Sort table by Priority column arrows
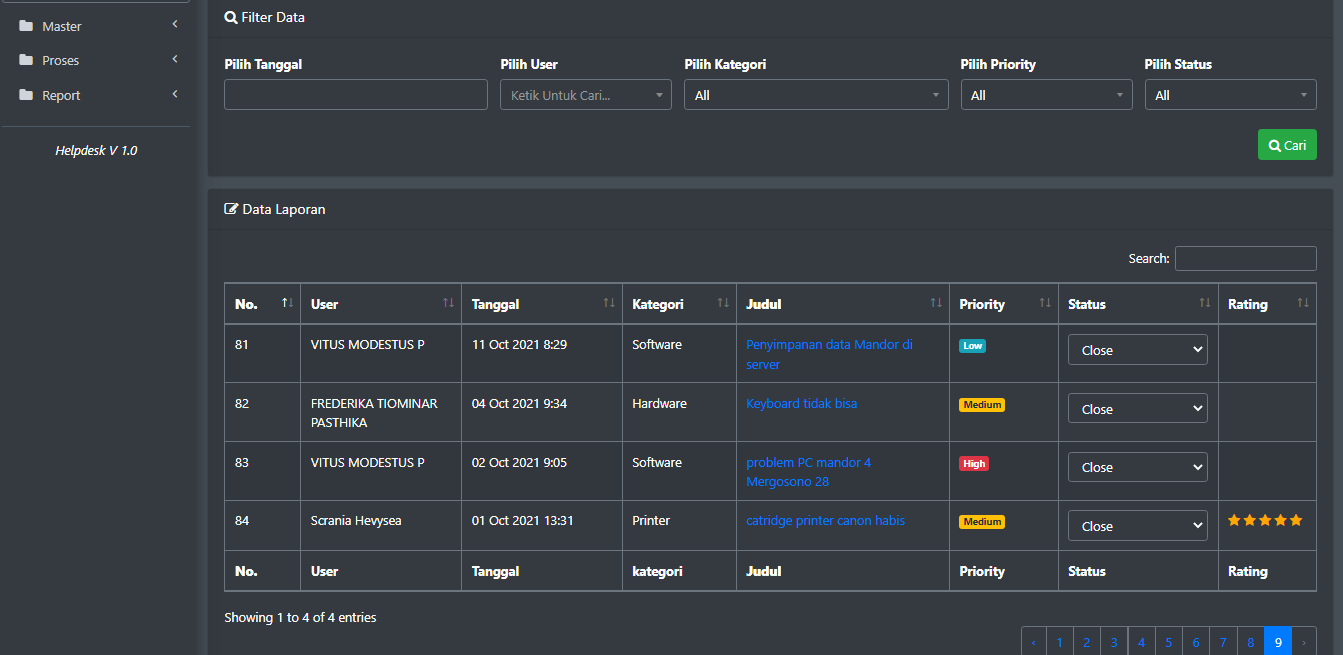This screenshot has width=1343, height=655. (x=1045, y=304)
